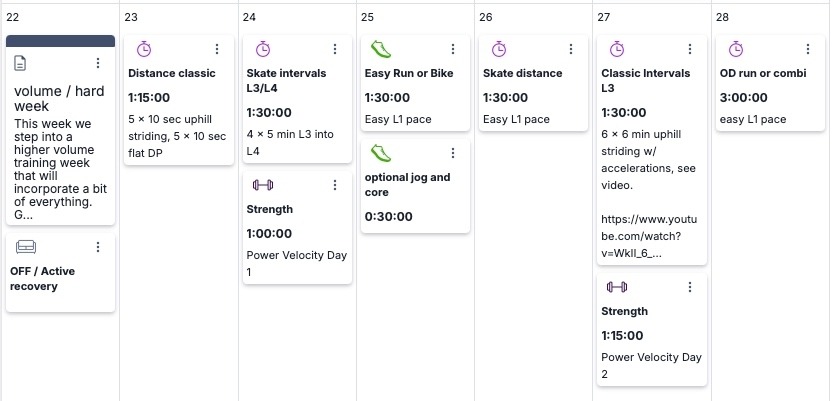Click the stopwatch icon on Distance classic
The width and height of the screenshot is (835, 401).
(x=144, y=49)
